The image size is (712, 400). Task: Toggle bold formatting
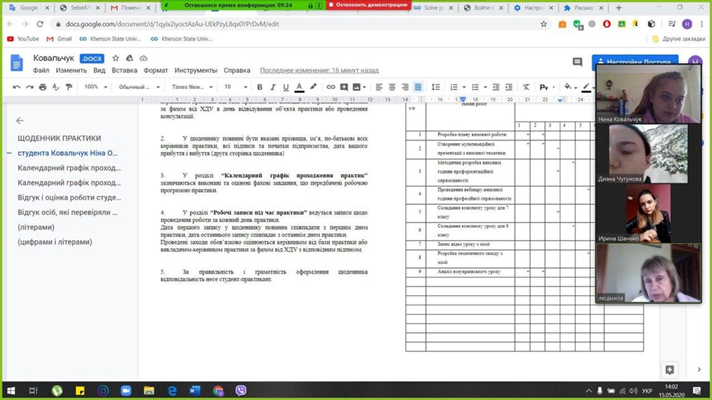pos(260,87)
